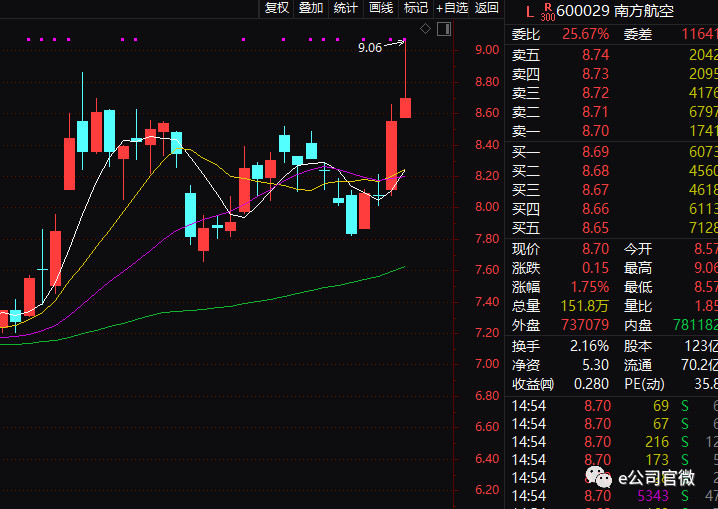Image resolution: width=718 pixels, height=509 pixels.
Task: Click the rightmost magenta dot marker above the chart
Action: [404, 39]
